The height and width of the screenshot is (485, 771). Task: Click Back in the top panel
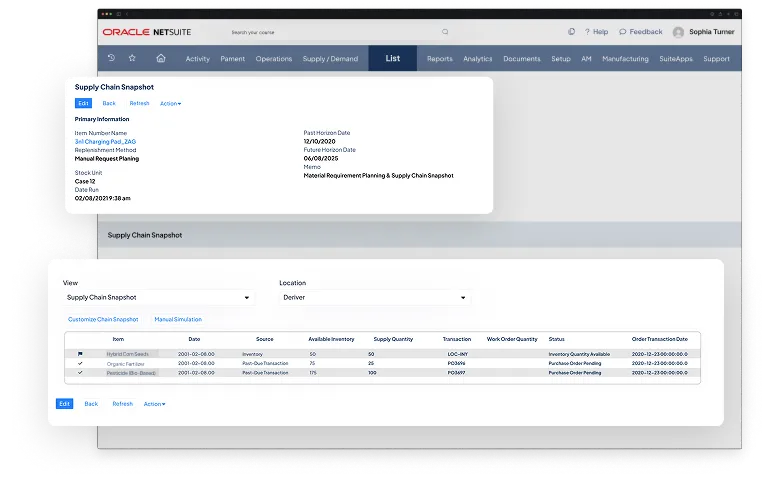pyautogui.click(x=109, y=103)
